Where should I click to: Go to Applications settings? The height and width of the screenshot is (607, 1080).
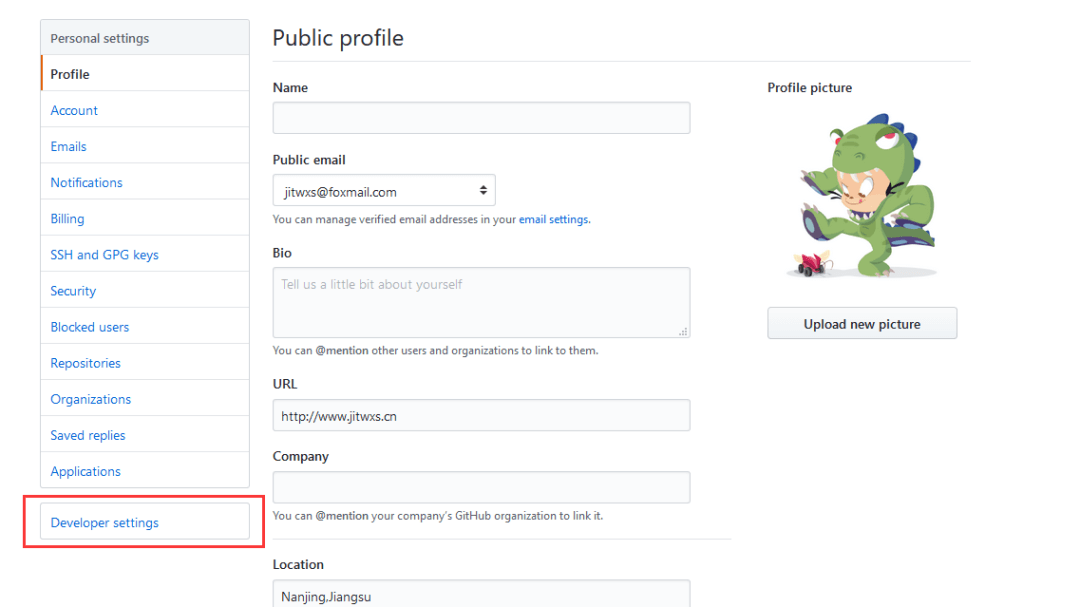point(86,470)
